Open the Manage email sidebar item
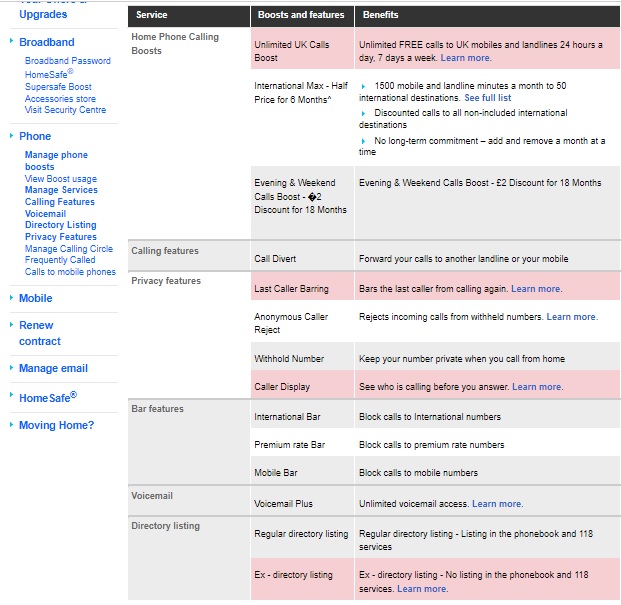This screenshot has width=621, height=605. (53, 368)
